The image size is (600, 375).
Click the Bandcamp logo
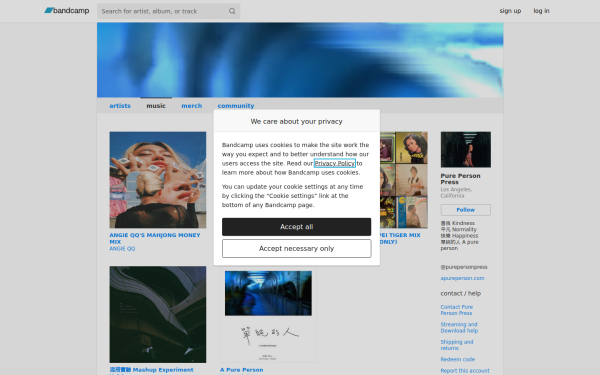pyautogui.click(x=67, y=11)
